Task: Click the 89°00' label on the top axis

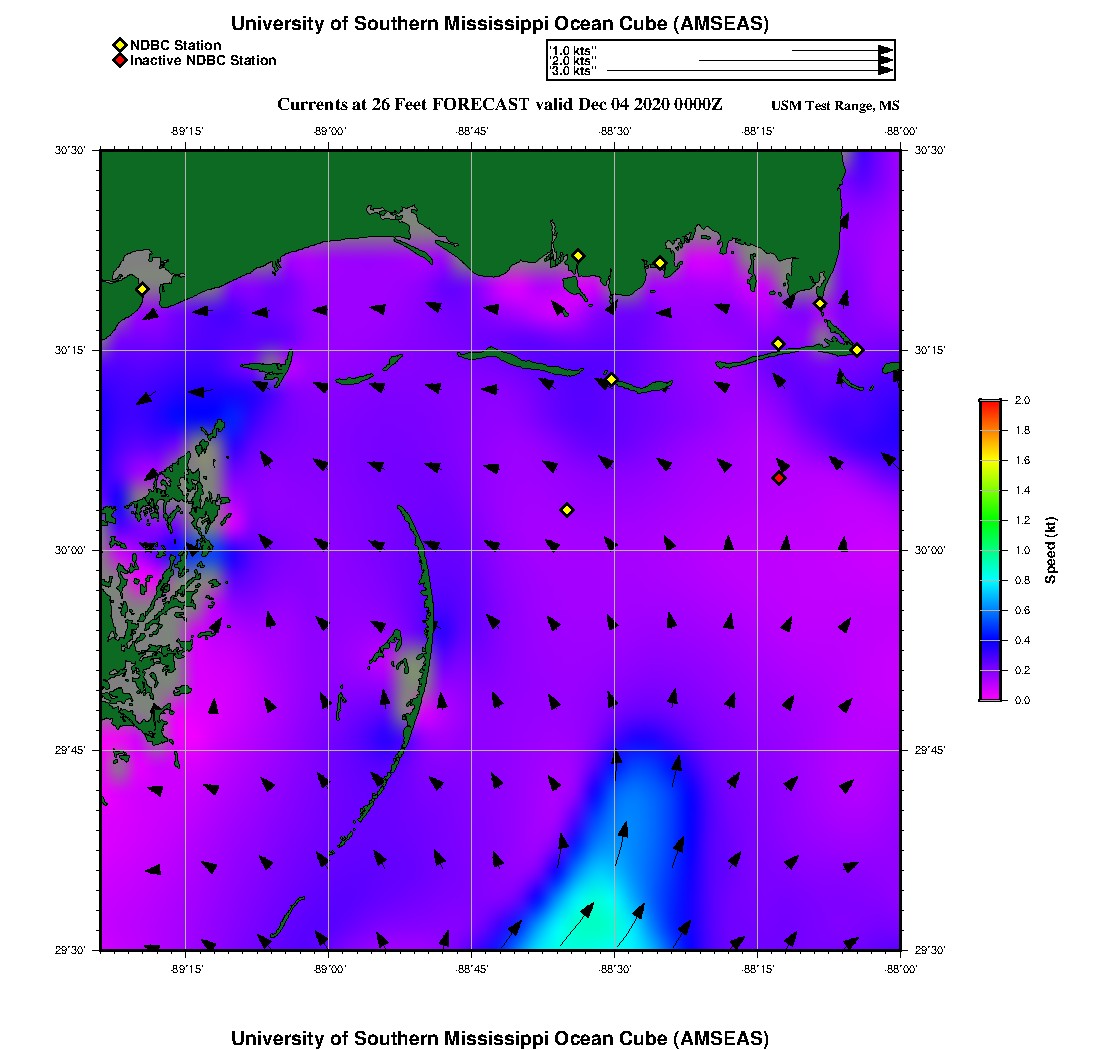Action: (329, 131)
